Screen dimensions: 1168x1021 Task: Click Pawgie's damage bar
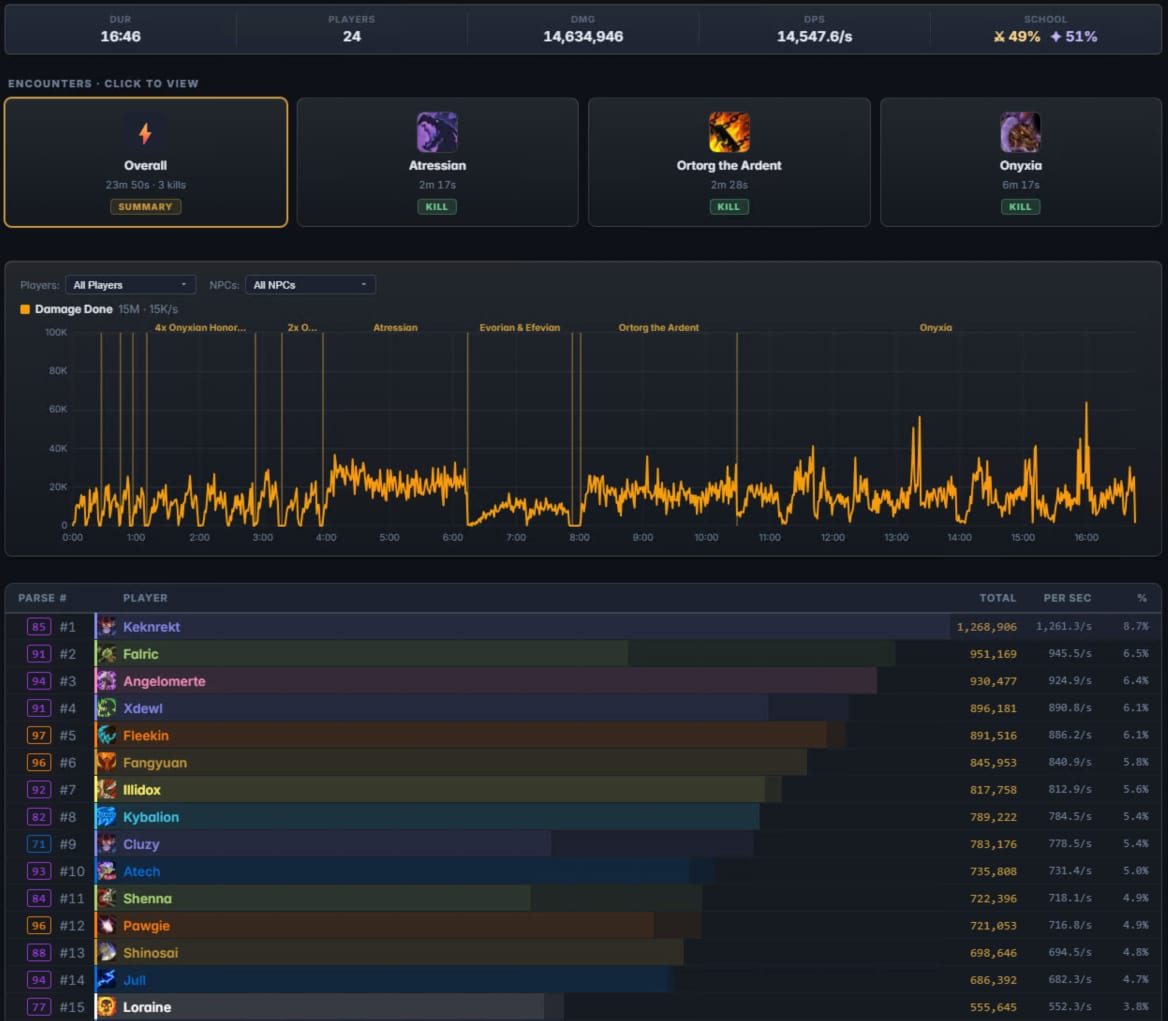click(x=398, y=926)
